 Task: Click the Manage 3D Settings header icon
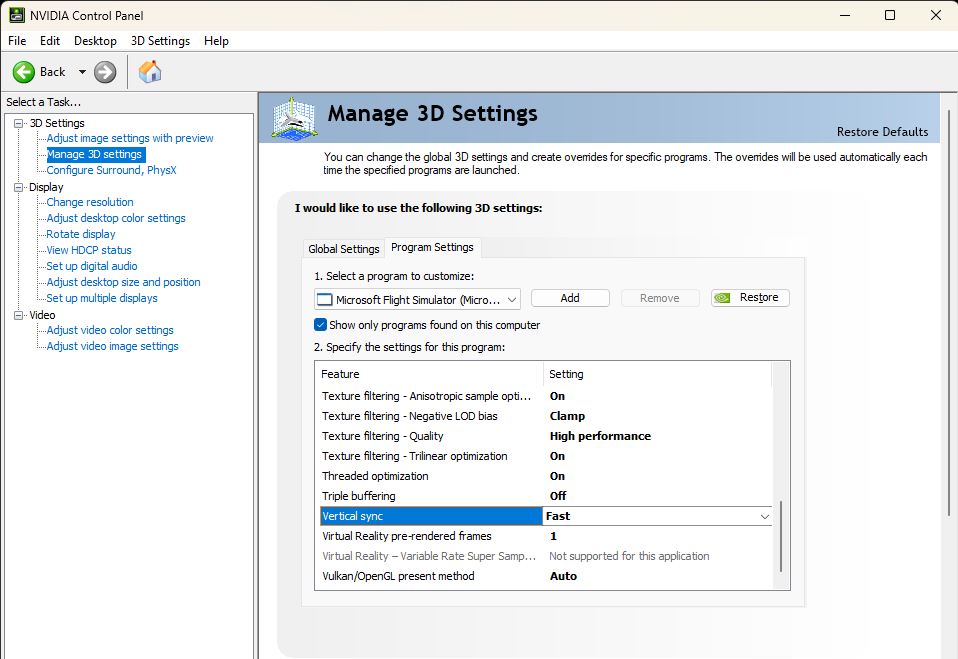tap(294, 116)
